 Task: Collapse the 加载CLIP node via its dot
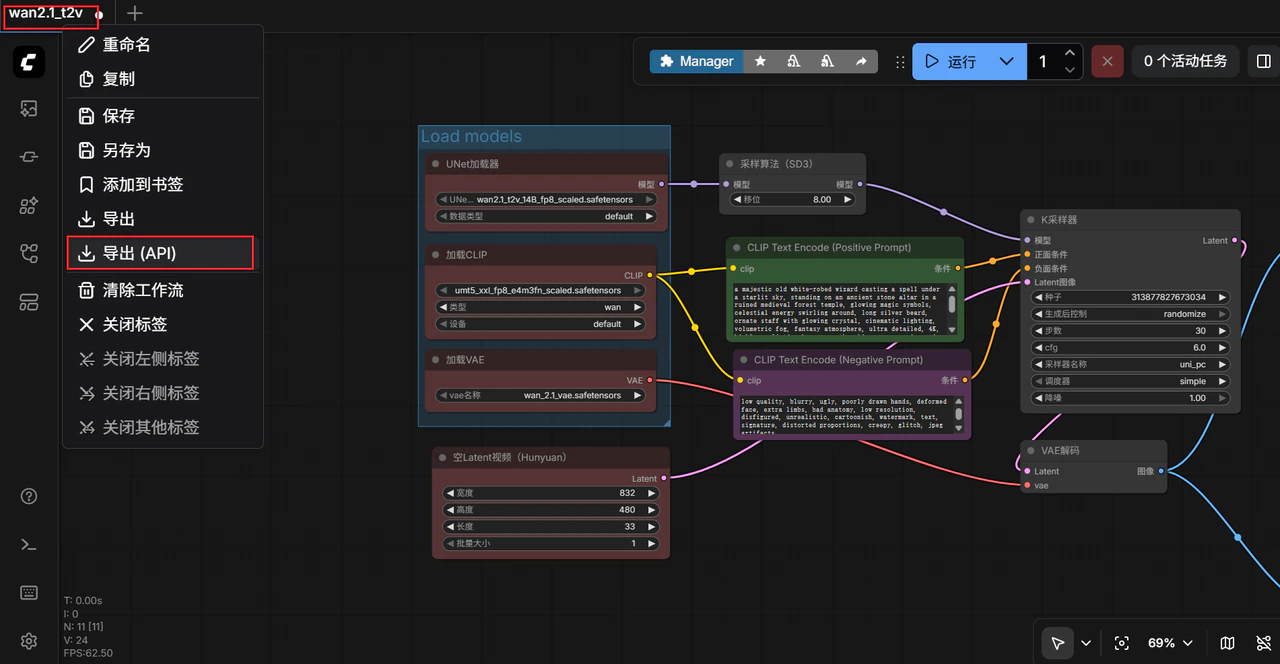[x=436, y=255]
